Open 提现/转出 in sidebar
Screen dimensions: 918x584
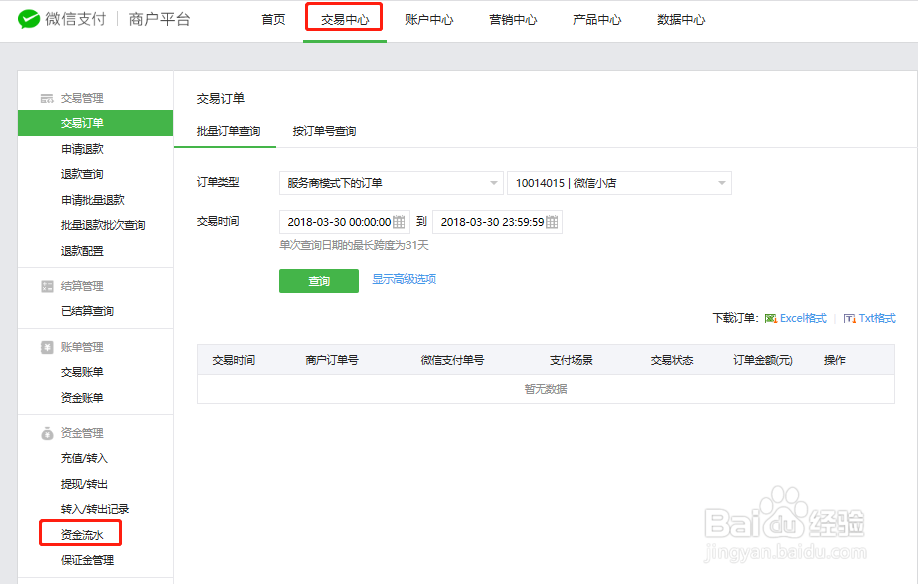[x=84, y=484]
